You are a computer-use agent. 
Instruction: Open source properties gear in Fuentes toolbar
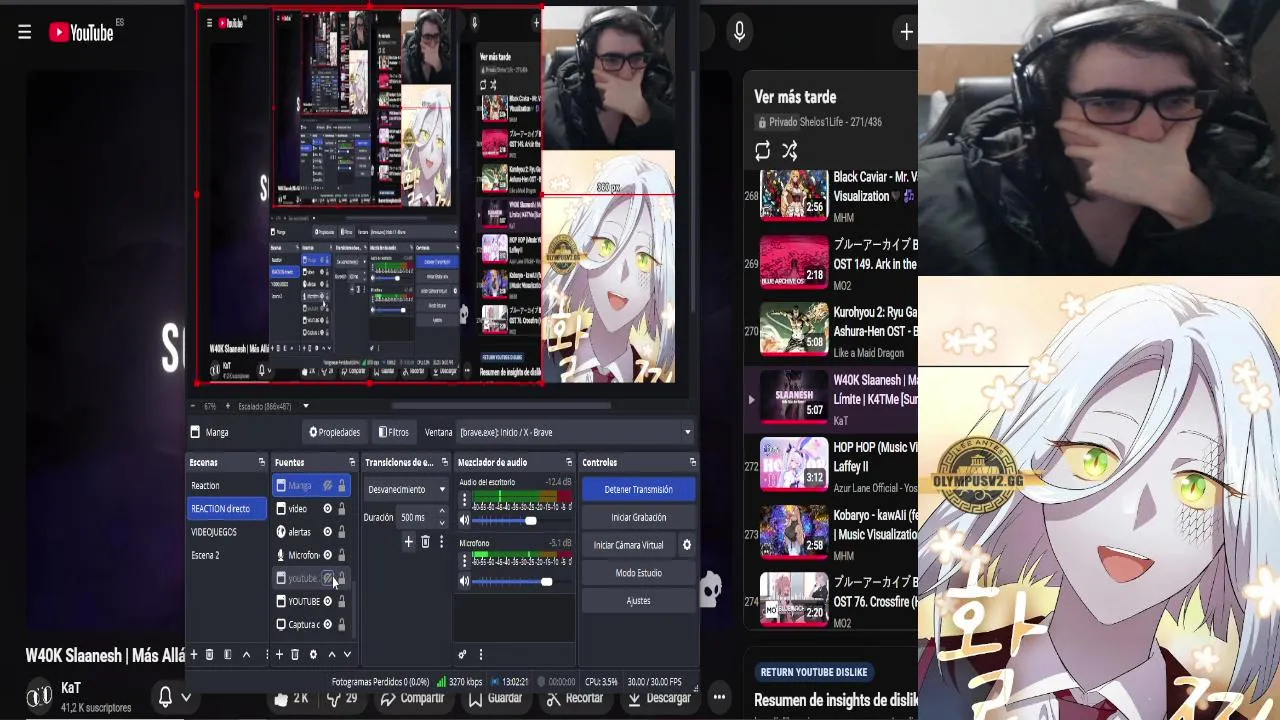point(313,654)
